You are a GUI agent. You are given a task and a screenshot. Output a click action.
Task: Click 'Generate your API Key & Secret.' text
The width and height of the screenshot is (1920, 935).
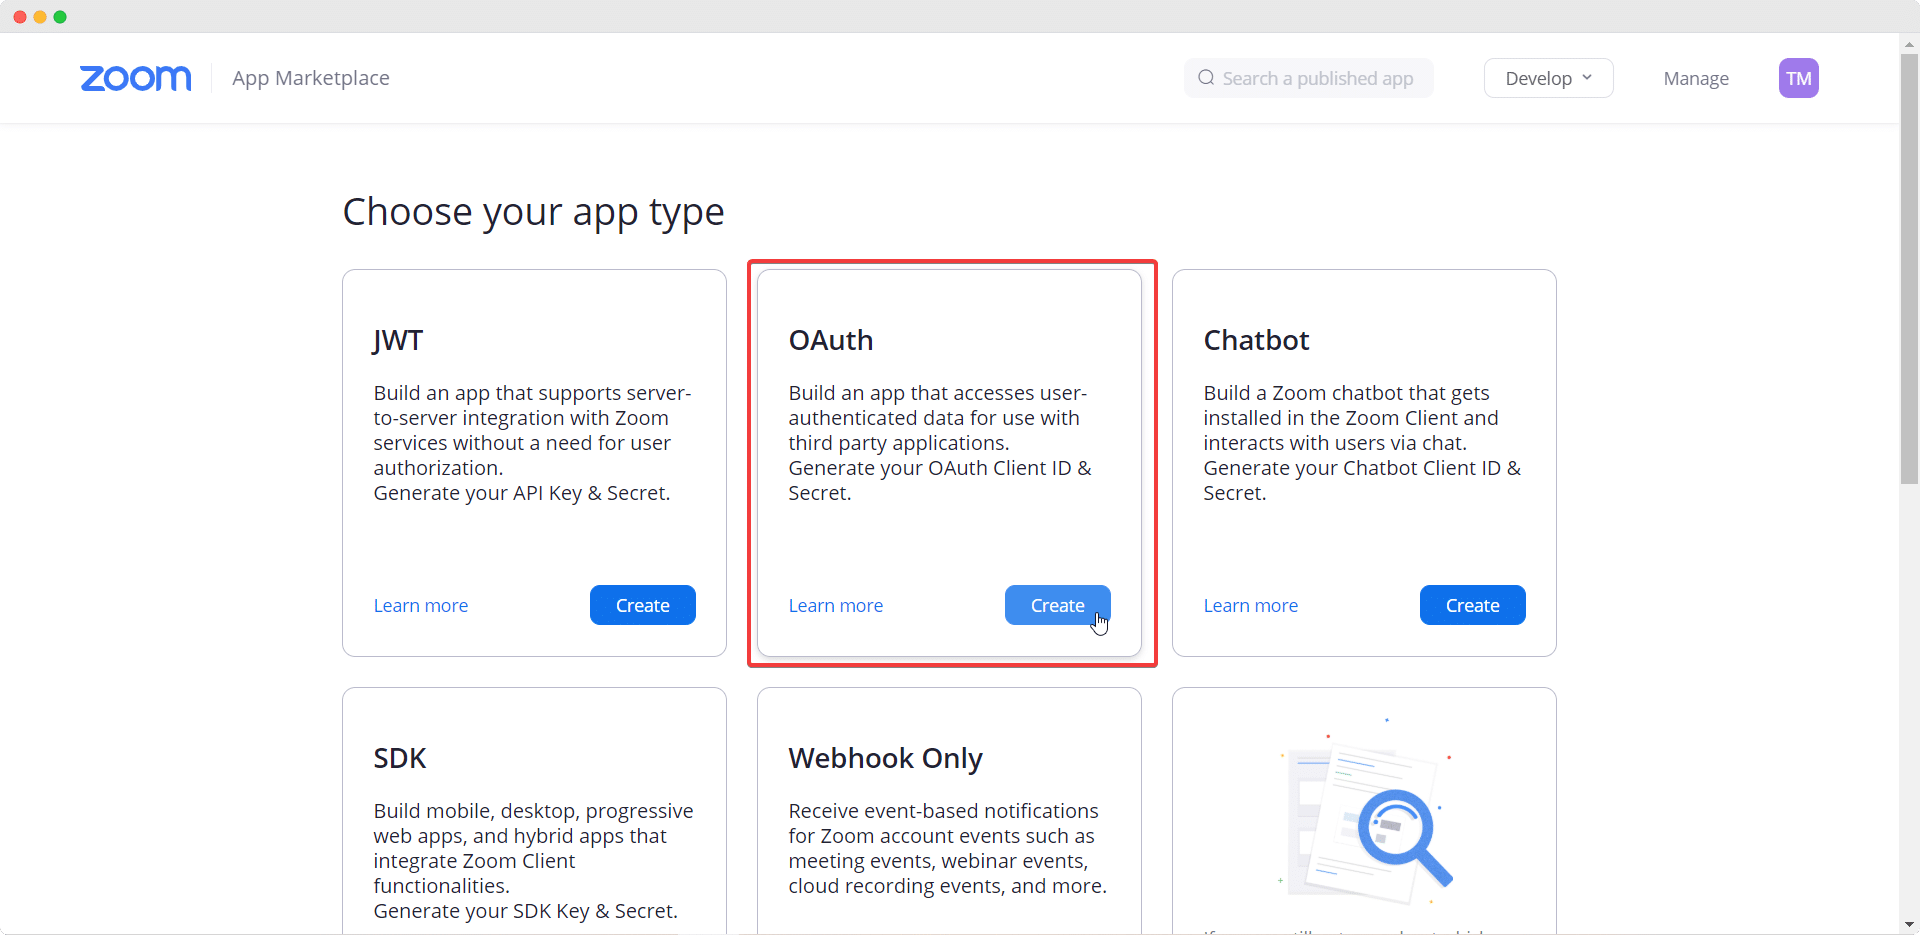point(522,493)
